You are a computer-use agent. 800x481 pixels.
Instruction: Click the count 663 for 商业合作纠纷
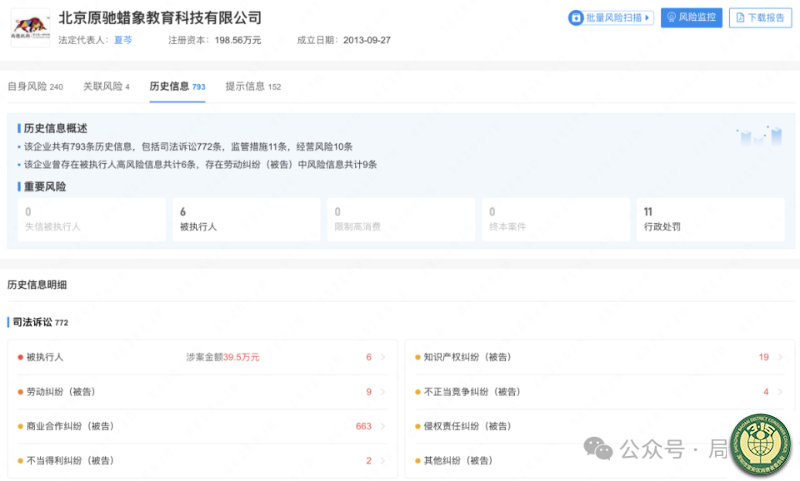click(x=363, y=426)
